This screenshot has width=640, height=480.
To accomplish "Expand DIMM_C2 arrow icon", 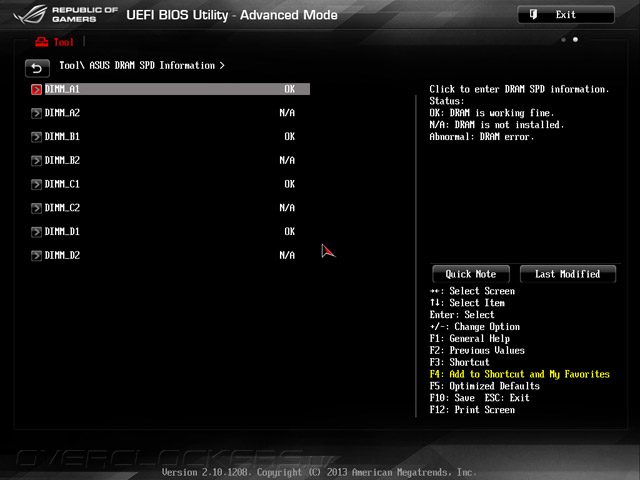I will click(x=36, y=208).
